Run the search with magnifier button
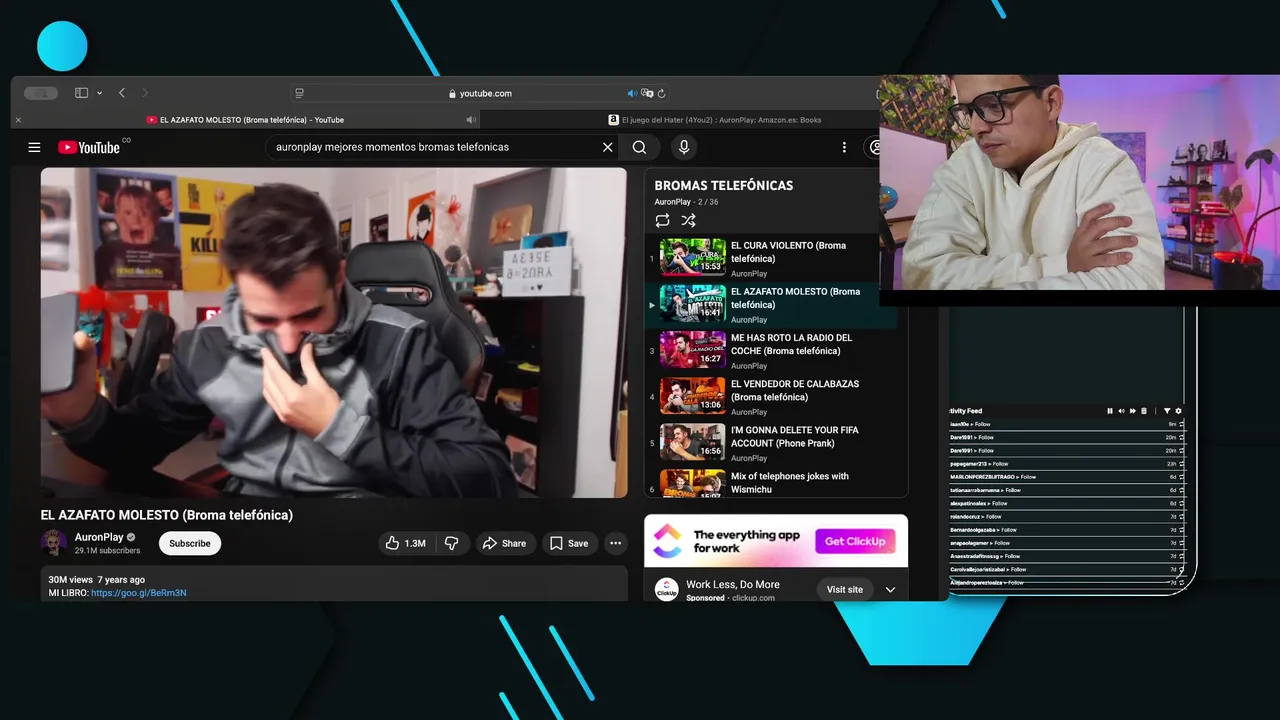 point(639,147)
